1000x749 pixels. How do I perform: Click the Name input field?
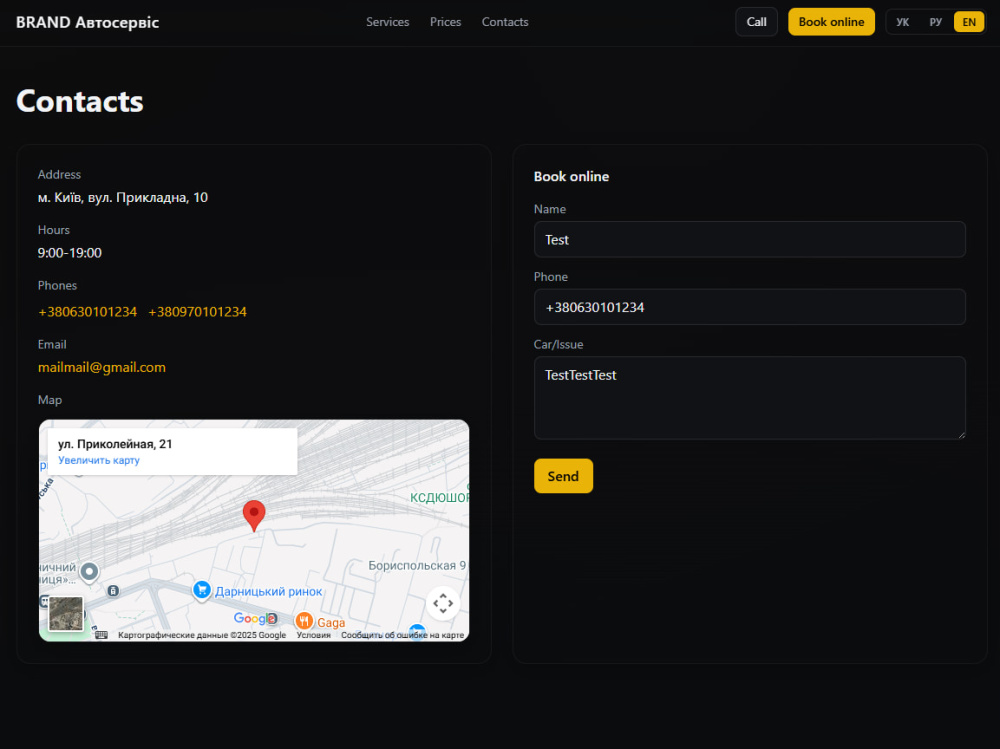(749, 240)
